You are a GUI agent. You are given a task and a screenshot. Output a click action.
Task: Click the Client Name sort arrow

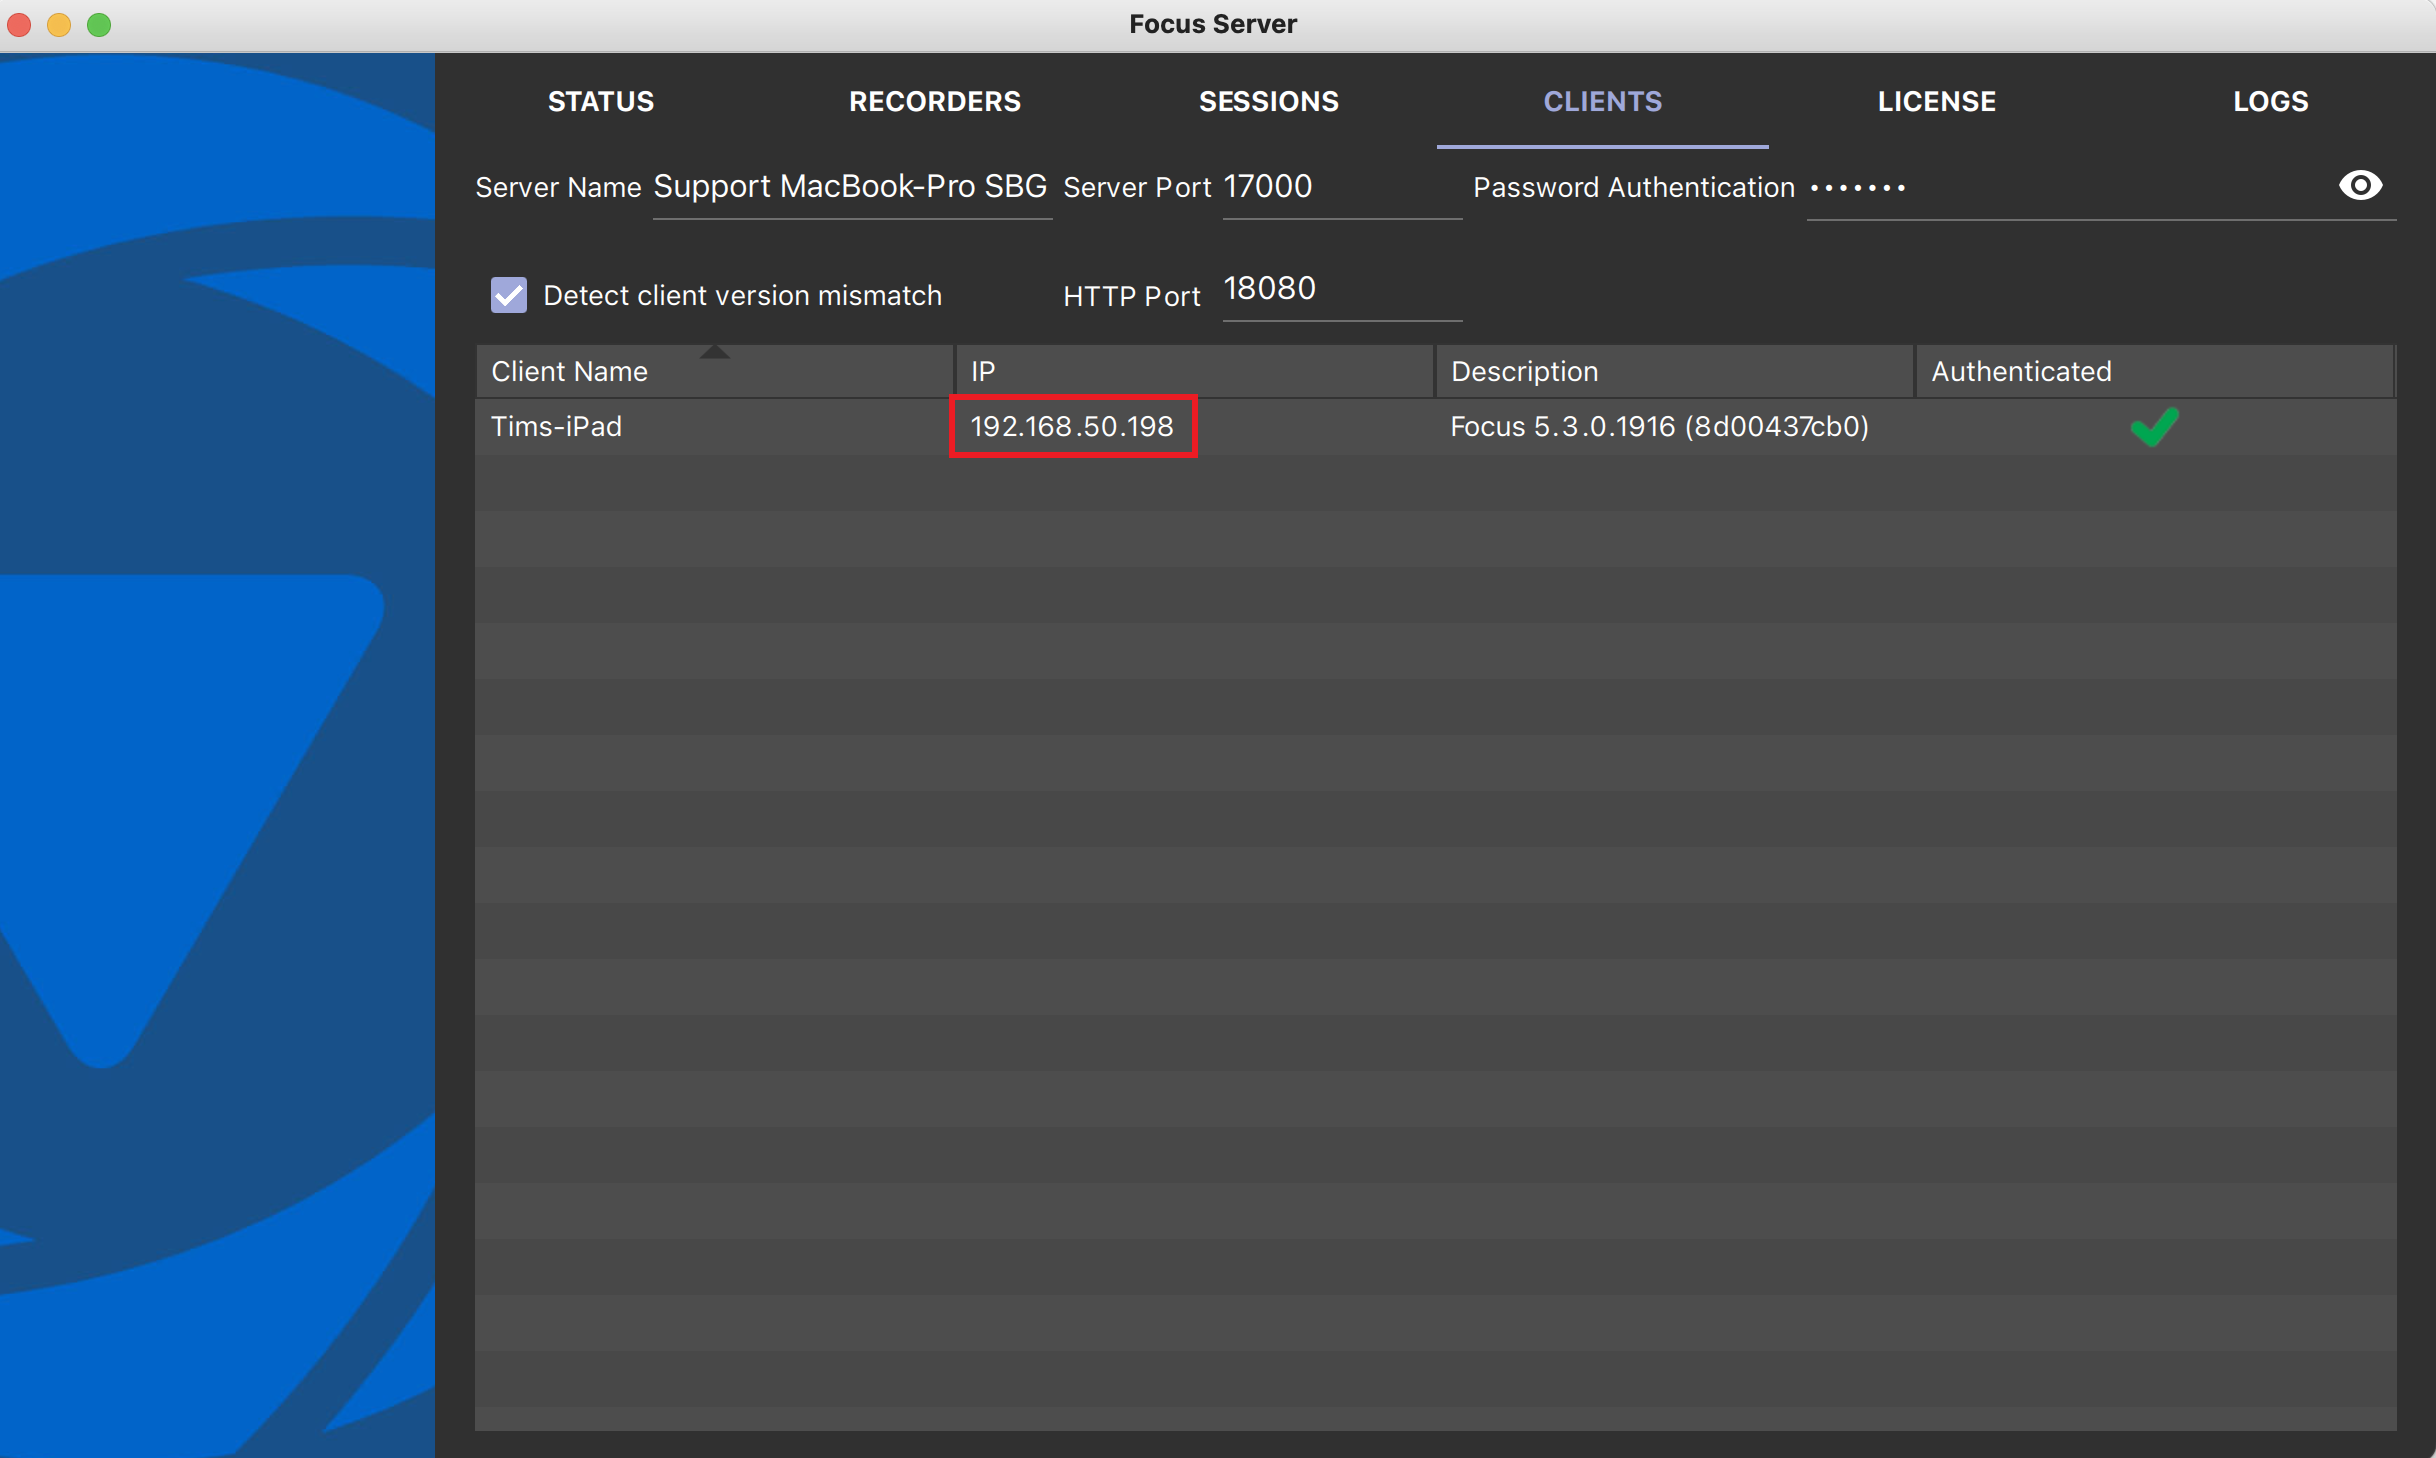[x=714, y=351]
